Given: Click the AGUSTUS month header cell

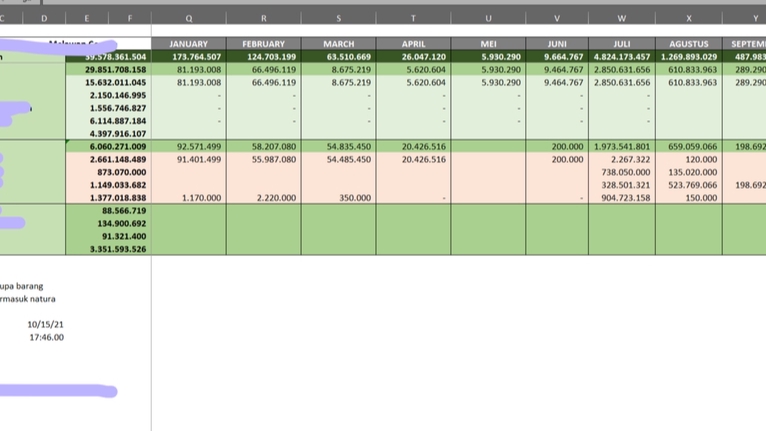Looking at the screenshot, I should click(x=688, y=43).
